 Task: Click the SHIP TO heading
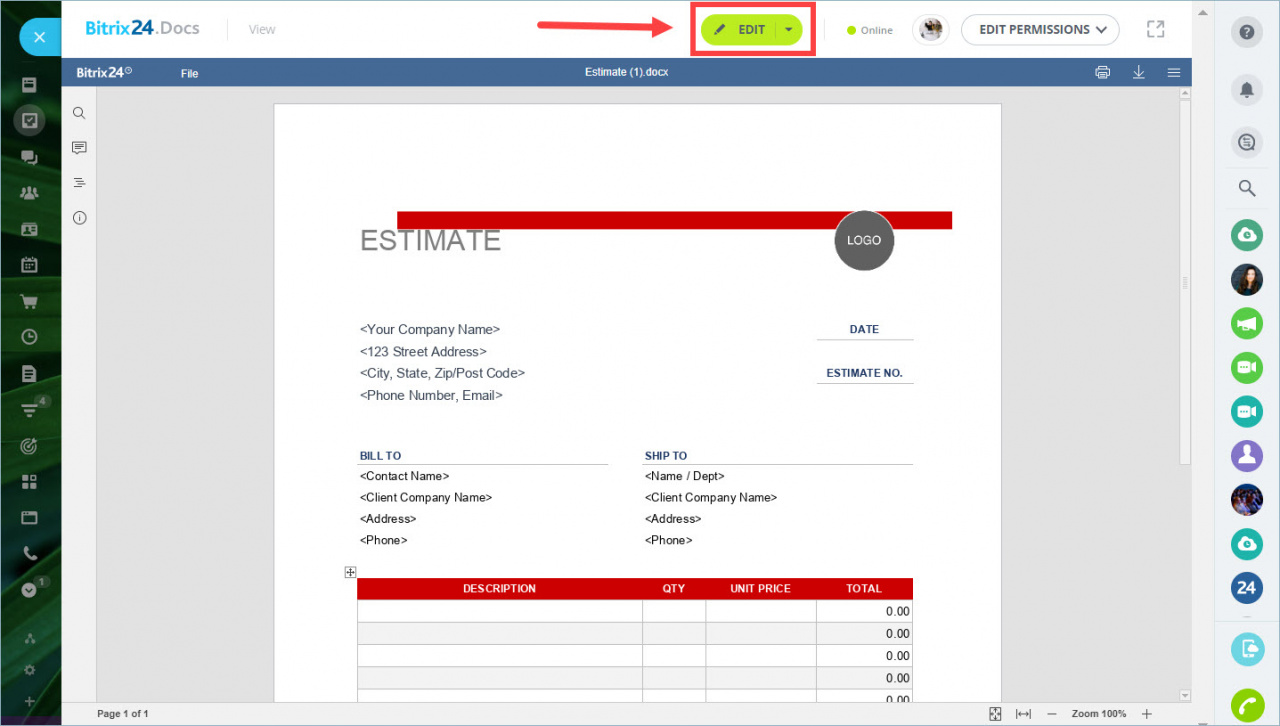(x=666, y=456)
